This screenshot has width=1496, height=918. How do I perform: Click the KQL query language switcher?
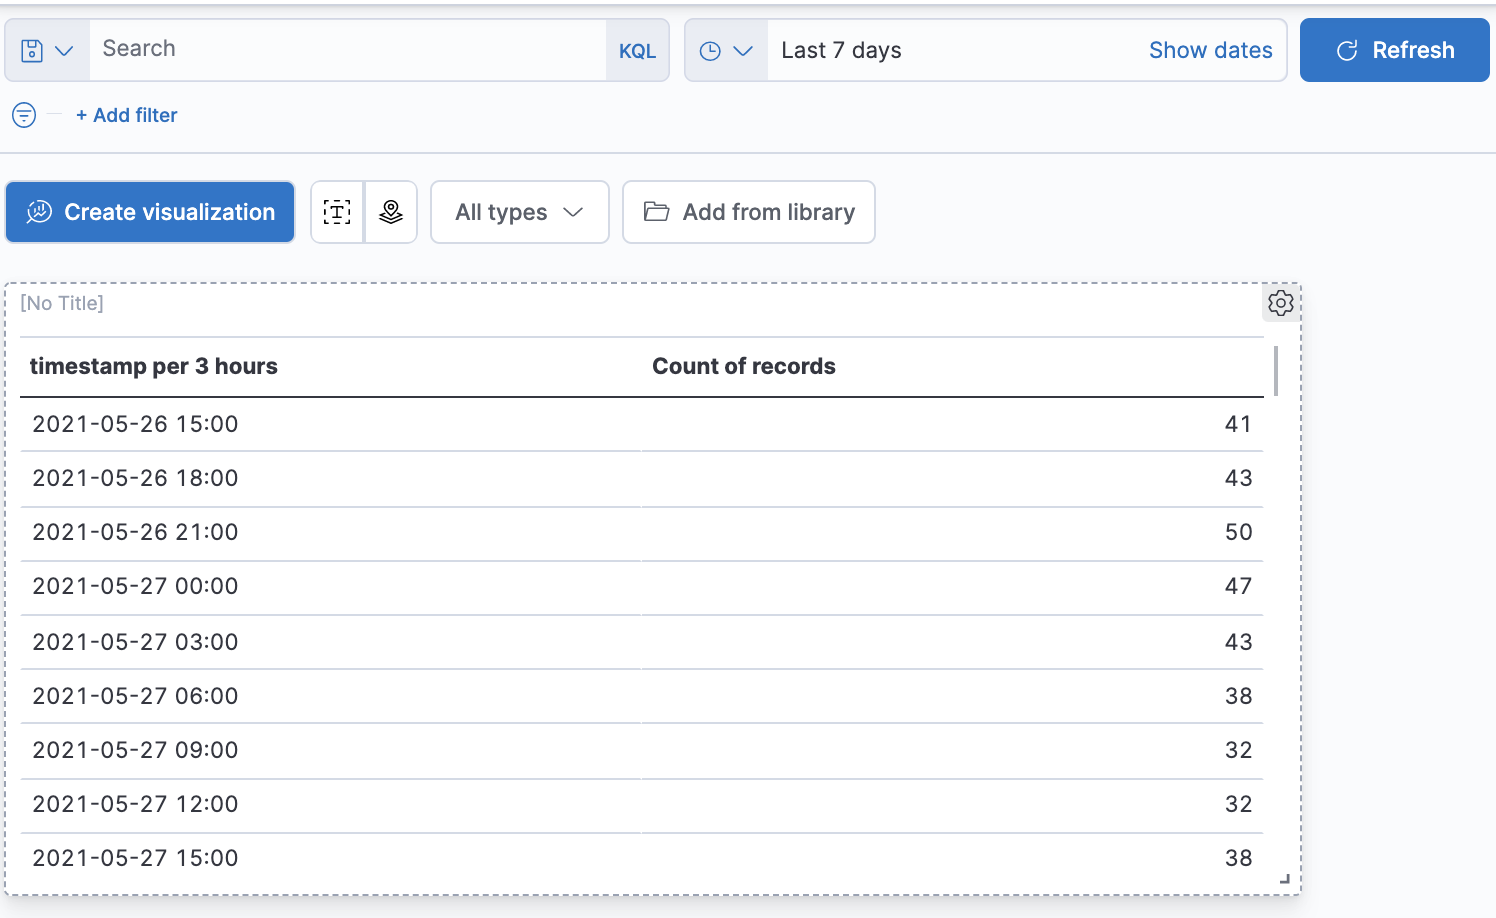(x=637, y=51)
